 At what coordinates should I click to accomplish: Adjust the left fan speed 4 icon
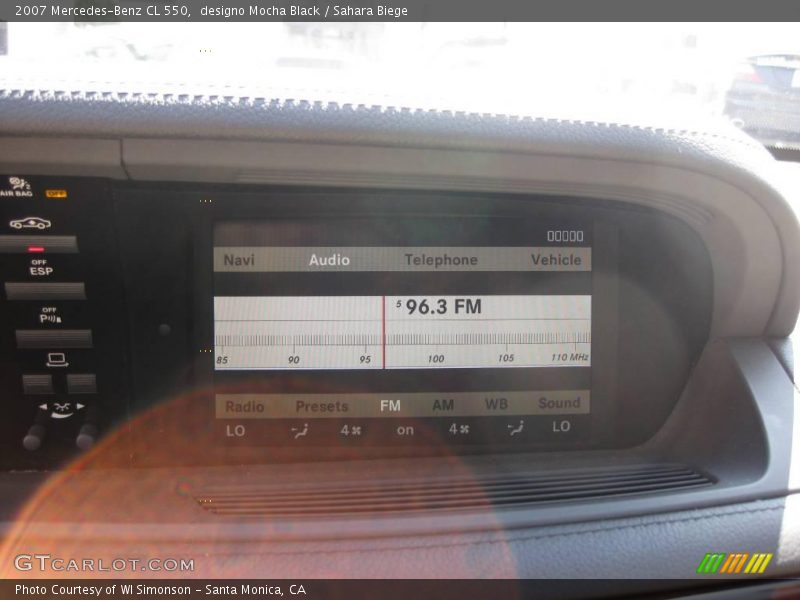[x=351, y=431]
